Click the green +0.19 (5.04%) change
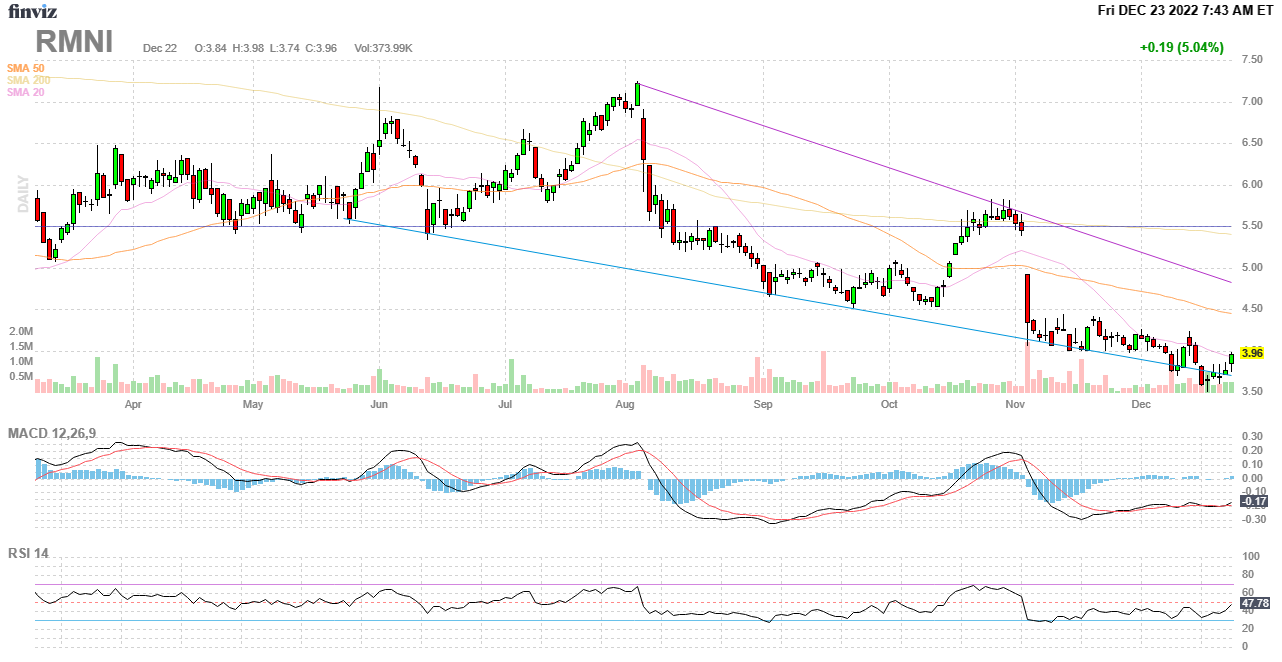 pyautogui.click(x=1181, y=47)
